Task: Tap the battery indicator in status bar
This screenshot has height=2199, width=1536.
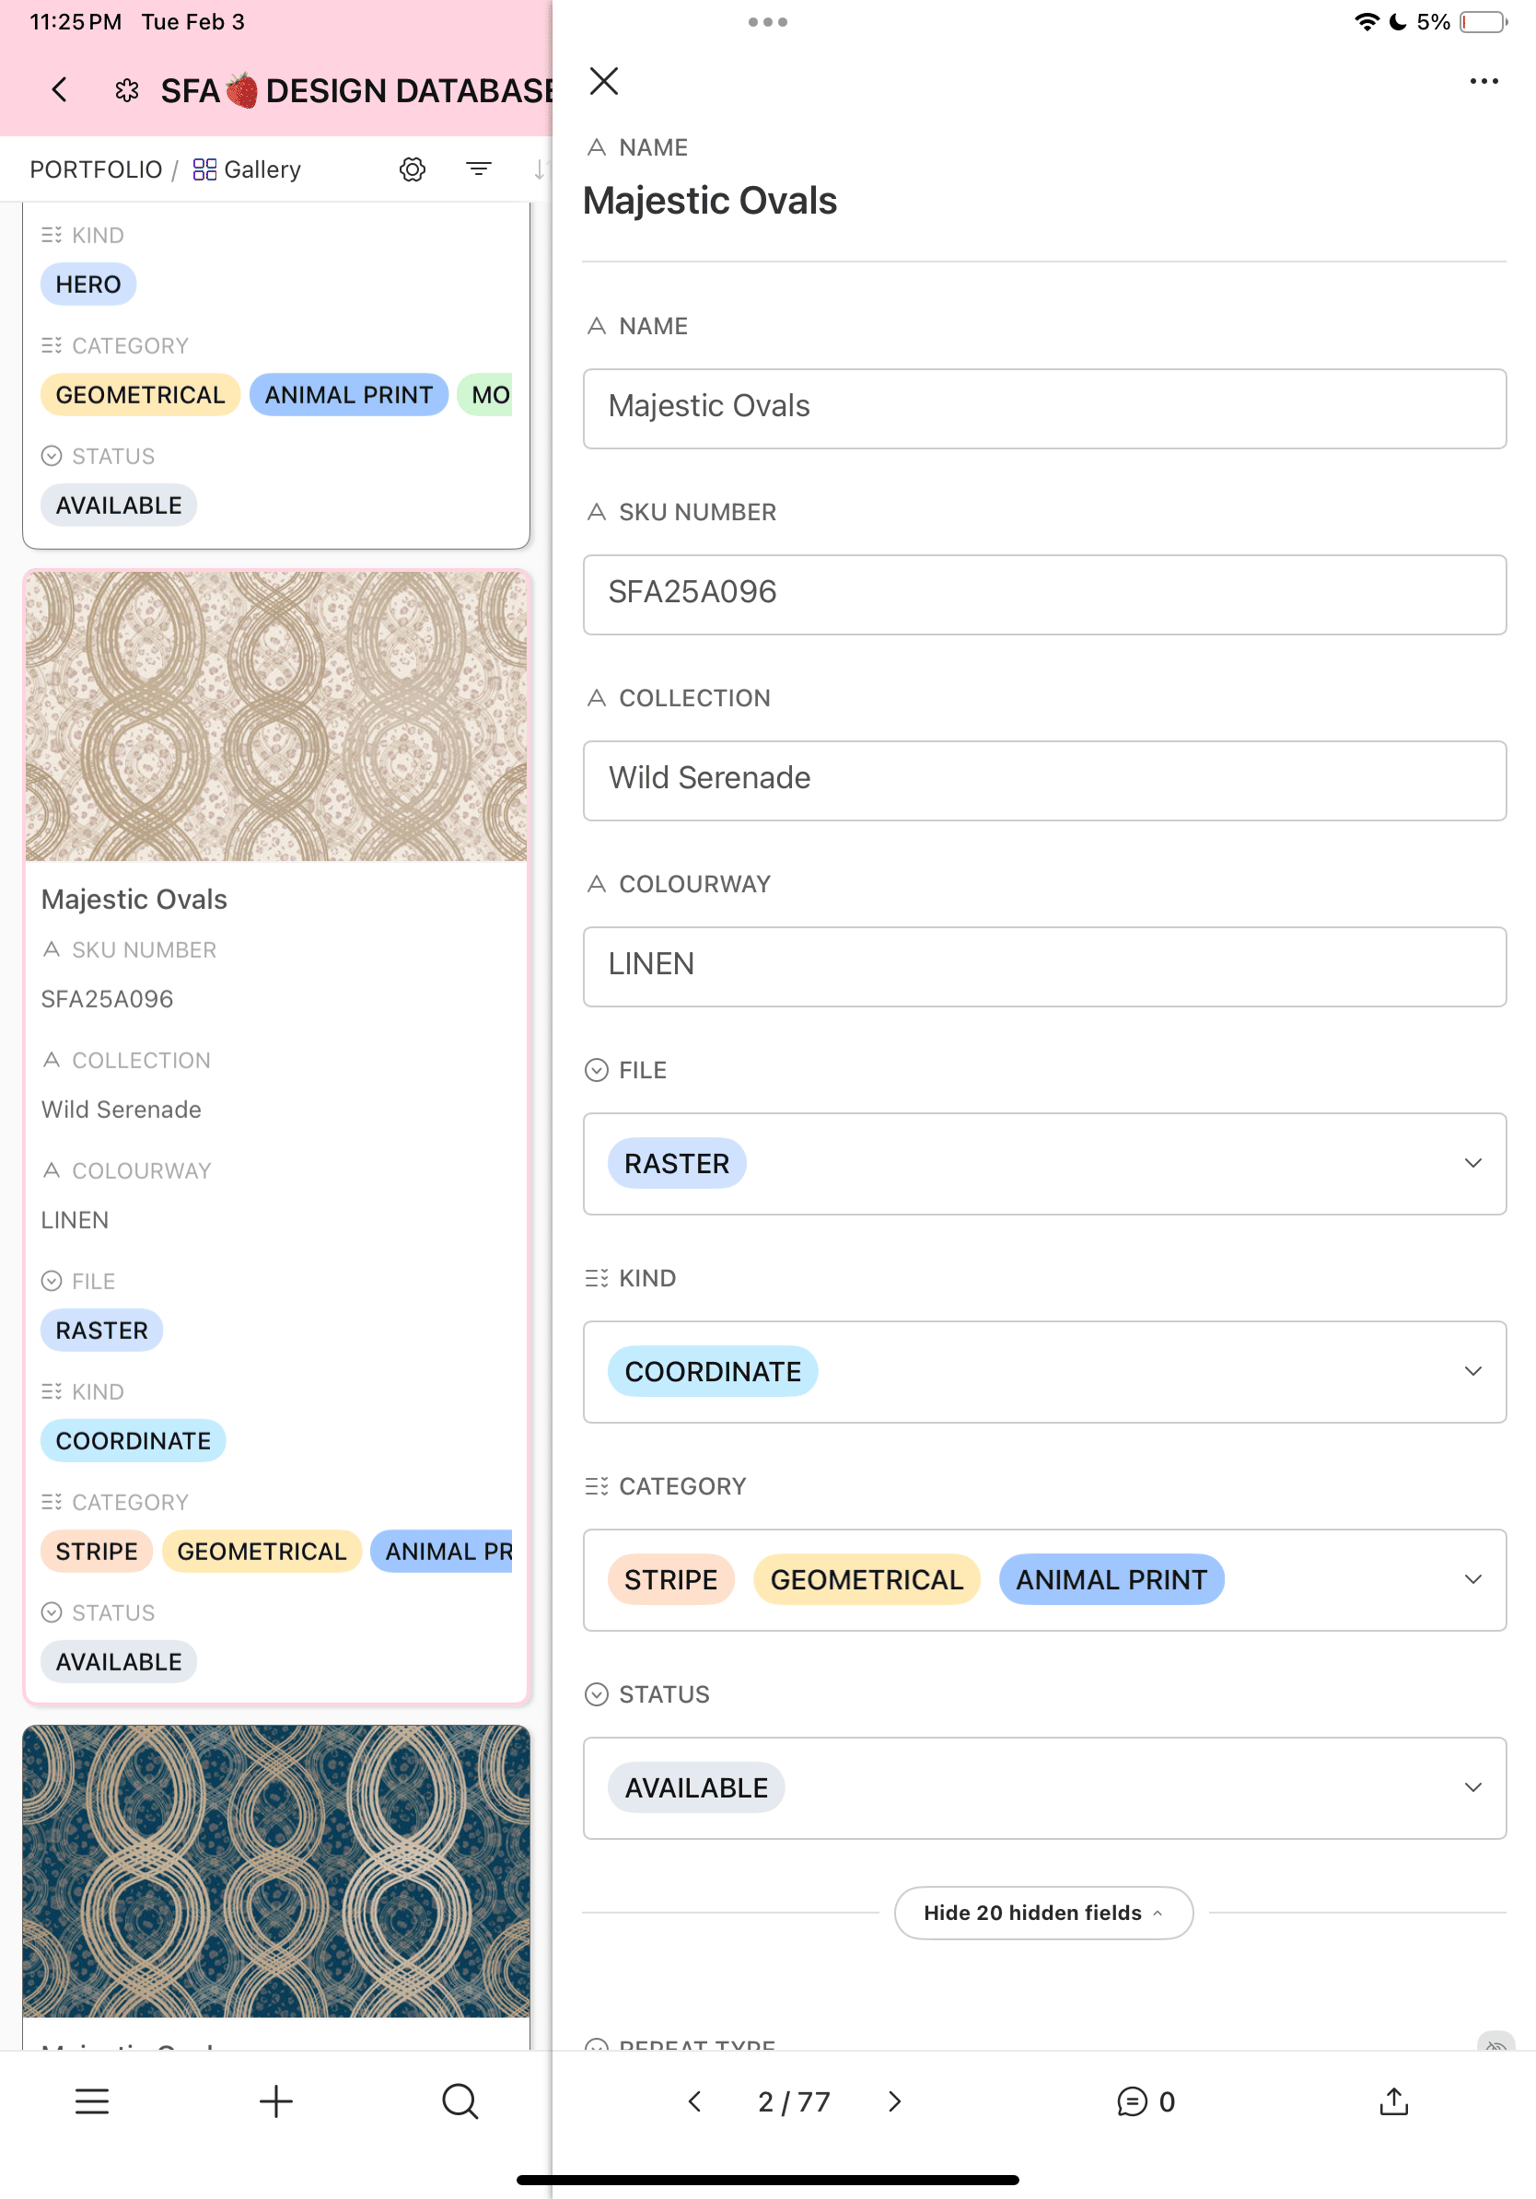Action: 1483,22
